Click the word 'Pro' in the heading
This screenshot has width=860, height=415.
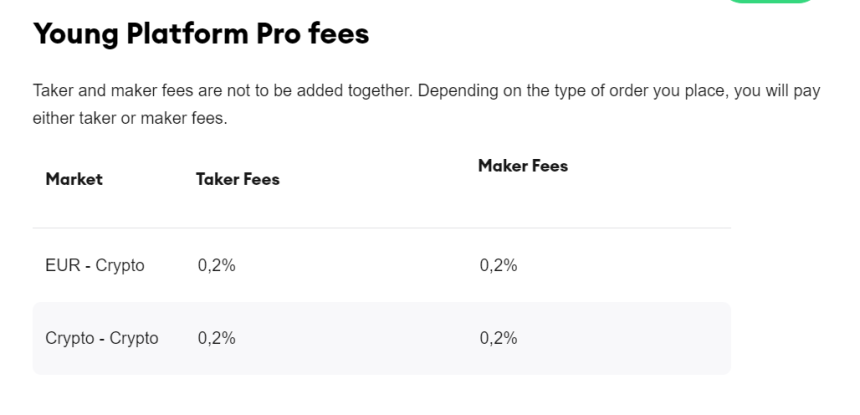point(276,34)
